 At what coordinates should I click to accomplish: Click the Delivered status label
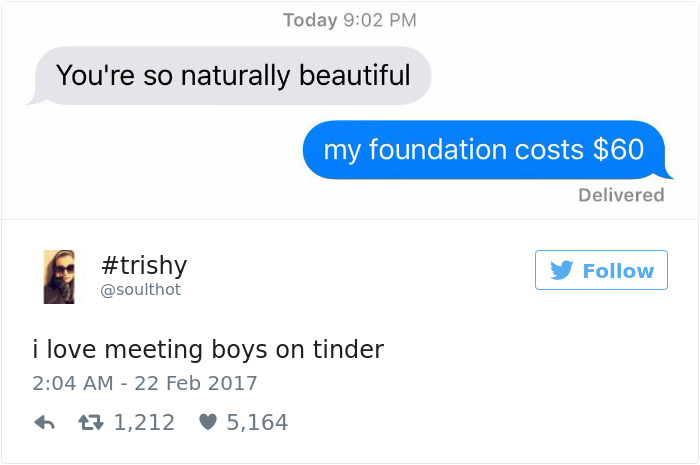coord(621,195)
